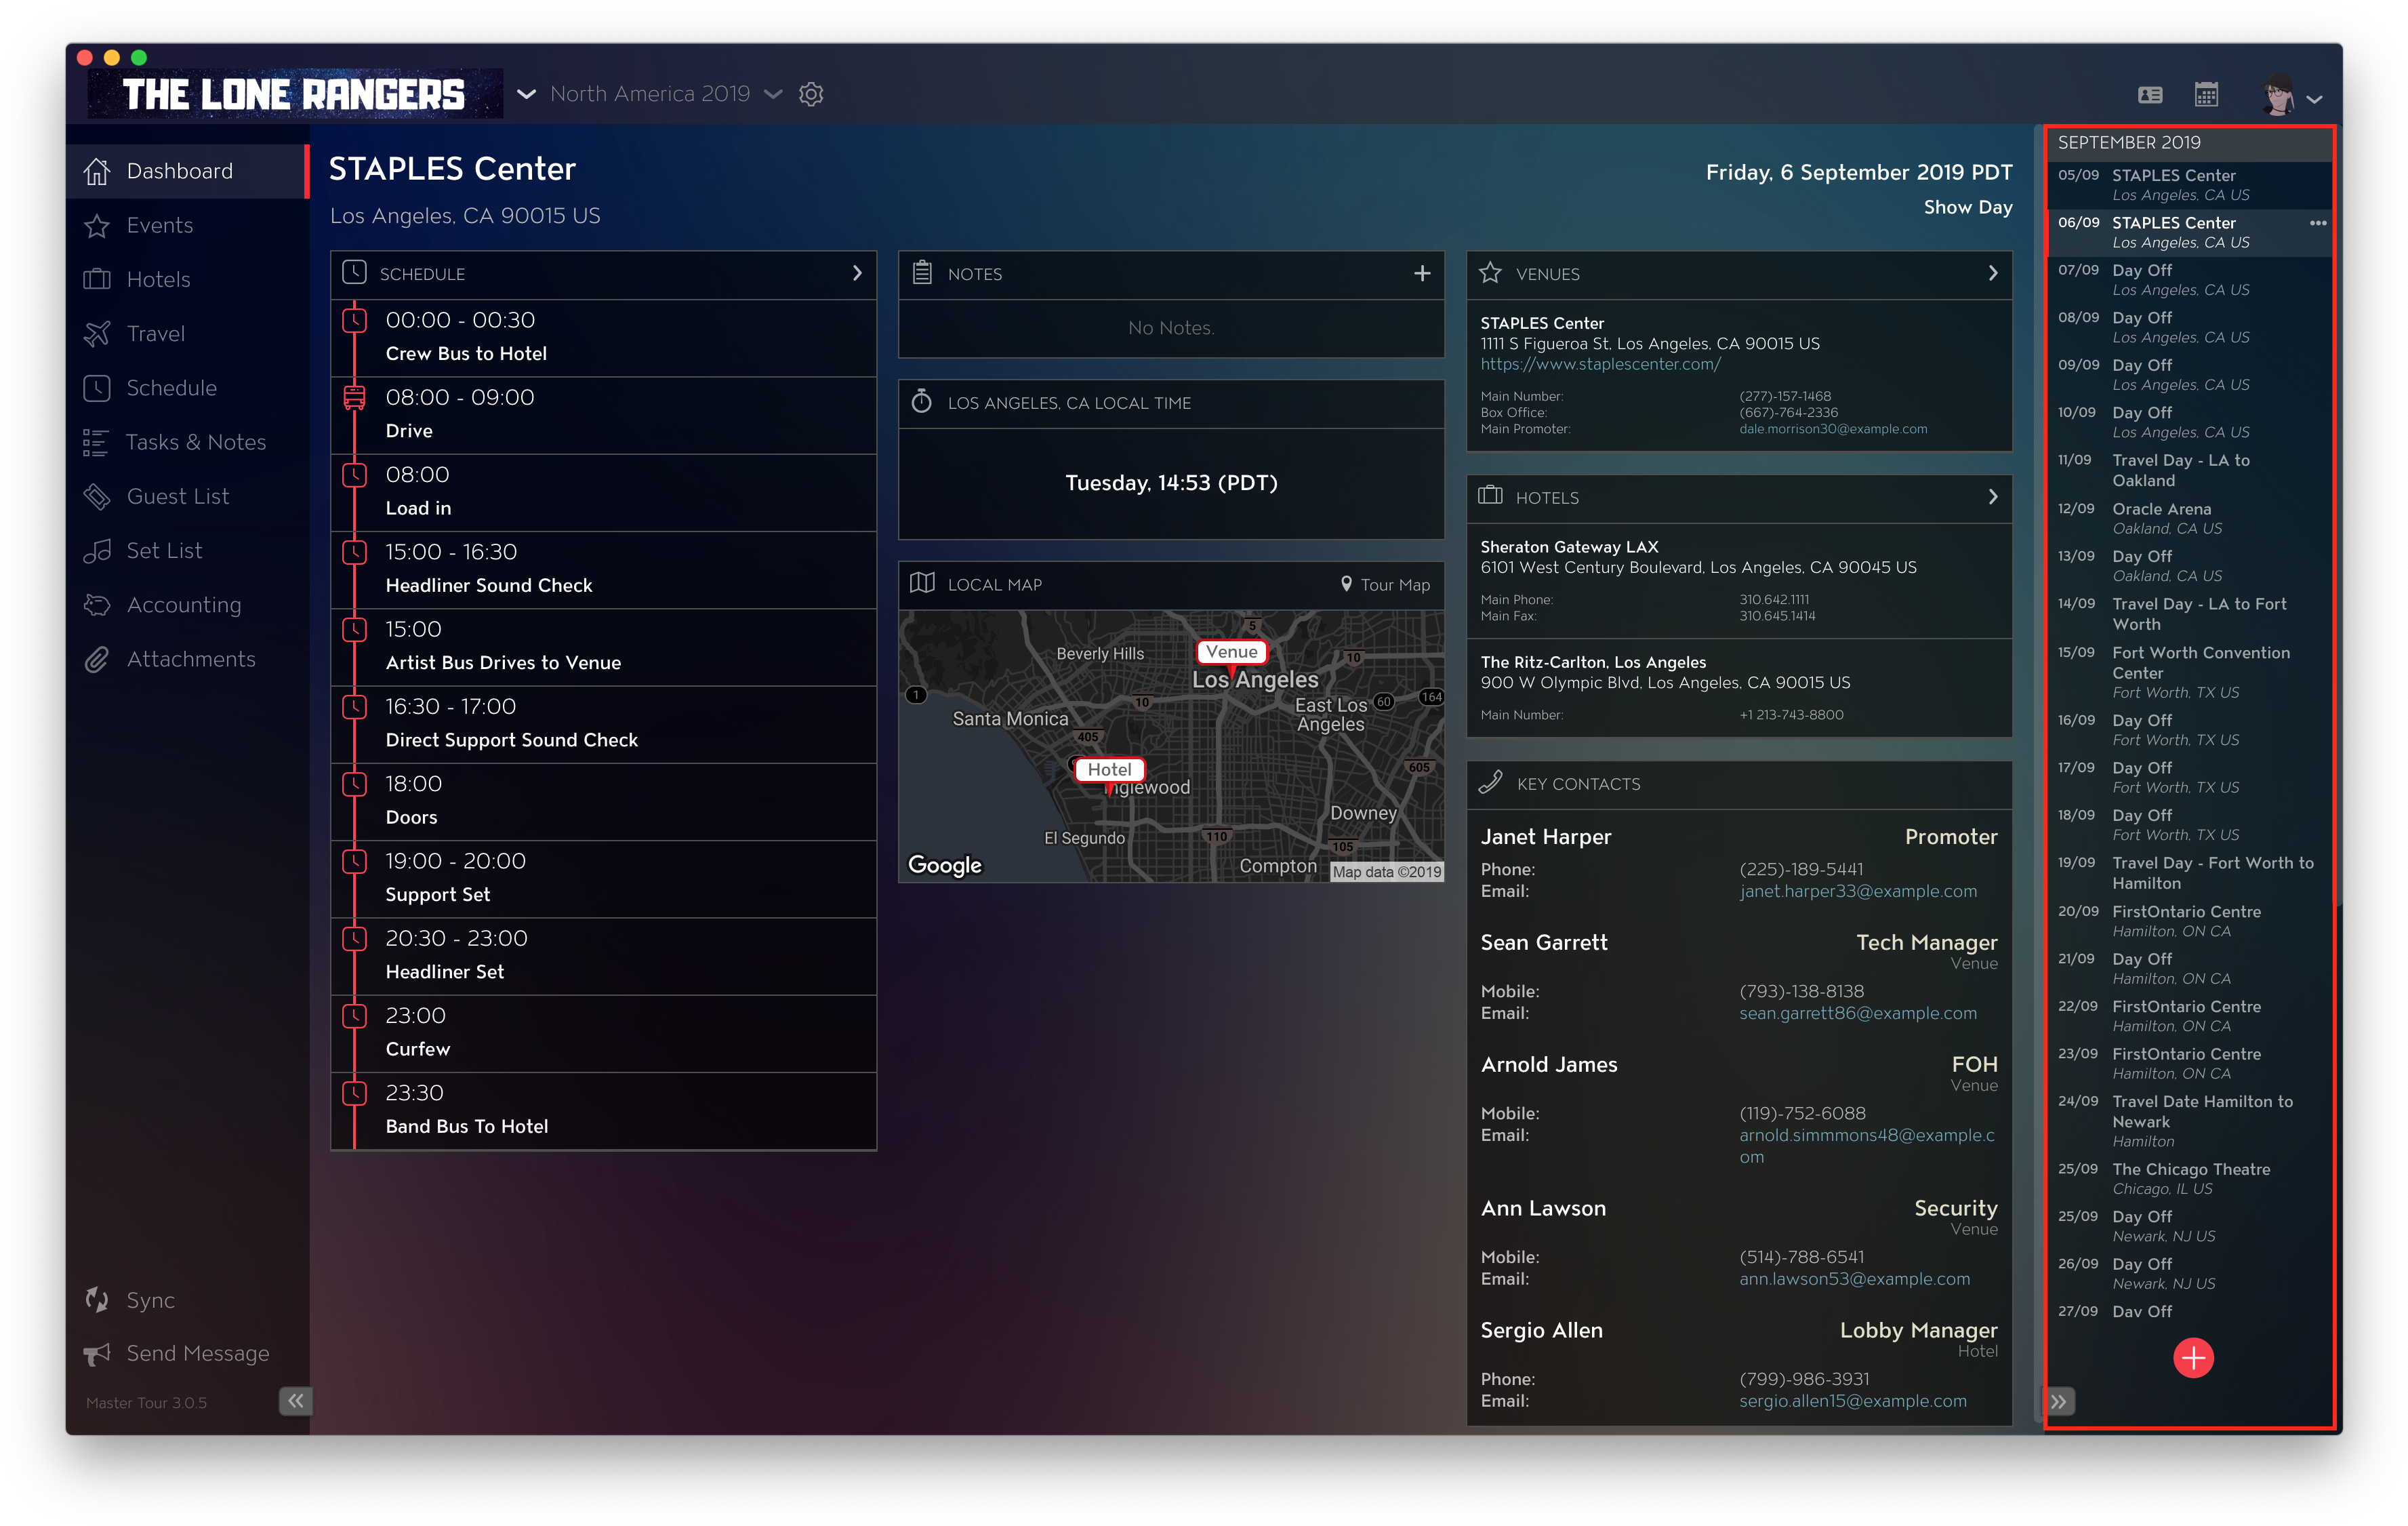Open Schedule in sidebar
Screen dimensions: 2408x1526
click(187, 387)
